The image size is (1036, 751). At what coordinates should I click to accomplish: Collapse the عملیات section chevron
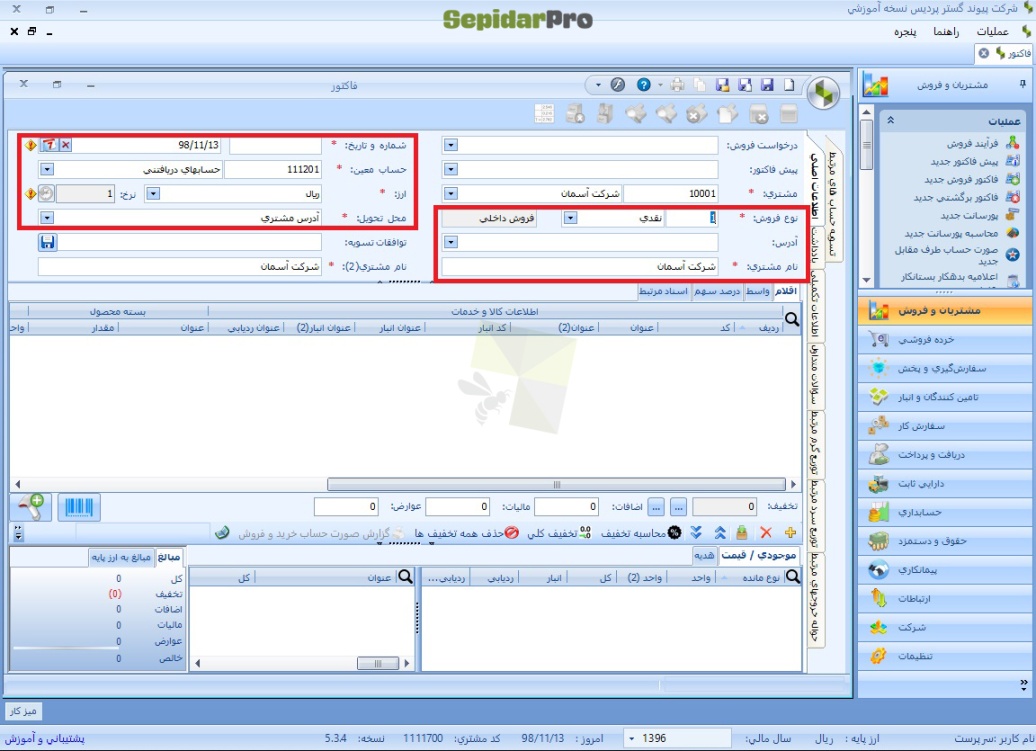click(x=890, y=120)
